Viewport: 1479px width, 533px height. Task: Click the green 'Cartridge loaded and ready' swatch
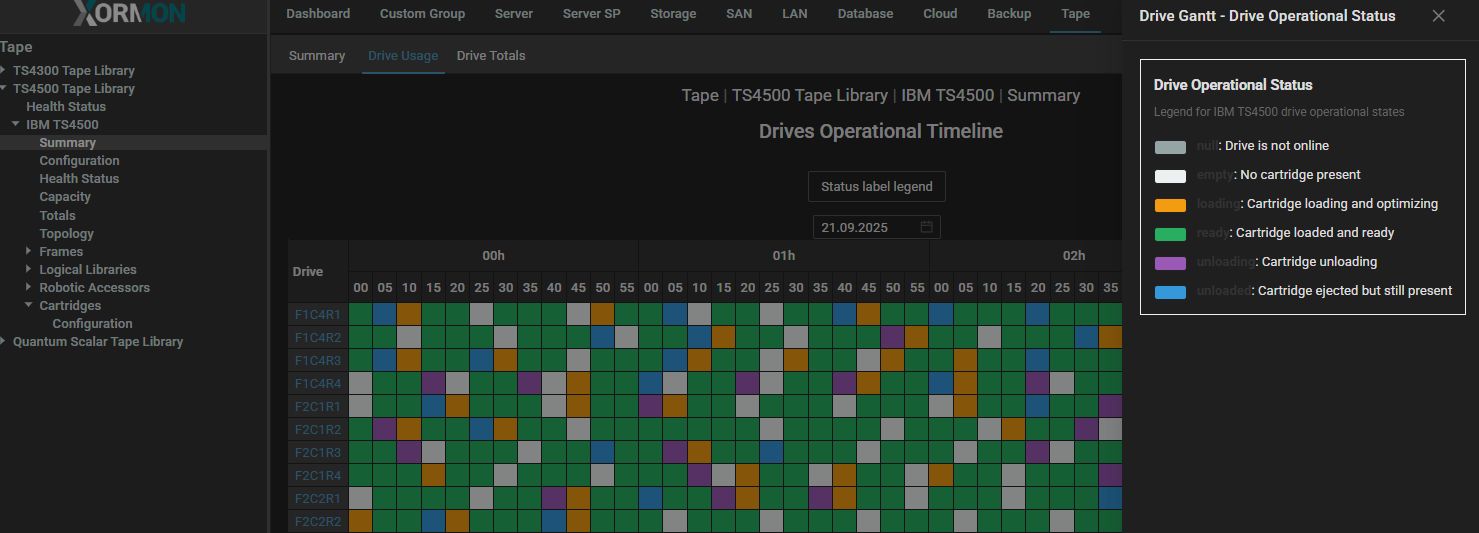tap(1170, 234)
